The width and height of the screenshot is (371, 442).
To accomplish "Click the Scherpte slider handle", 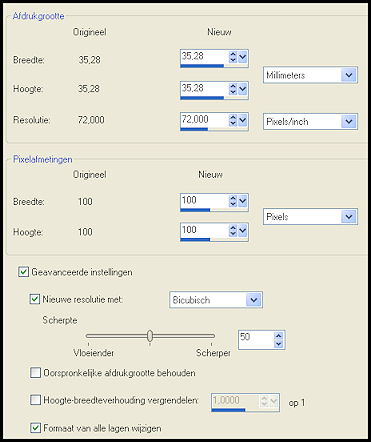I will point(150,336).
